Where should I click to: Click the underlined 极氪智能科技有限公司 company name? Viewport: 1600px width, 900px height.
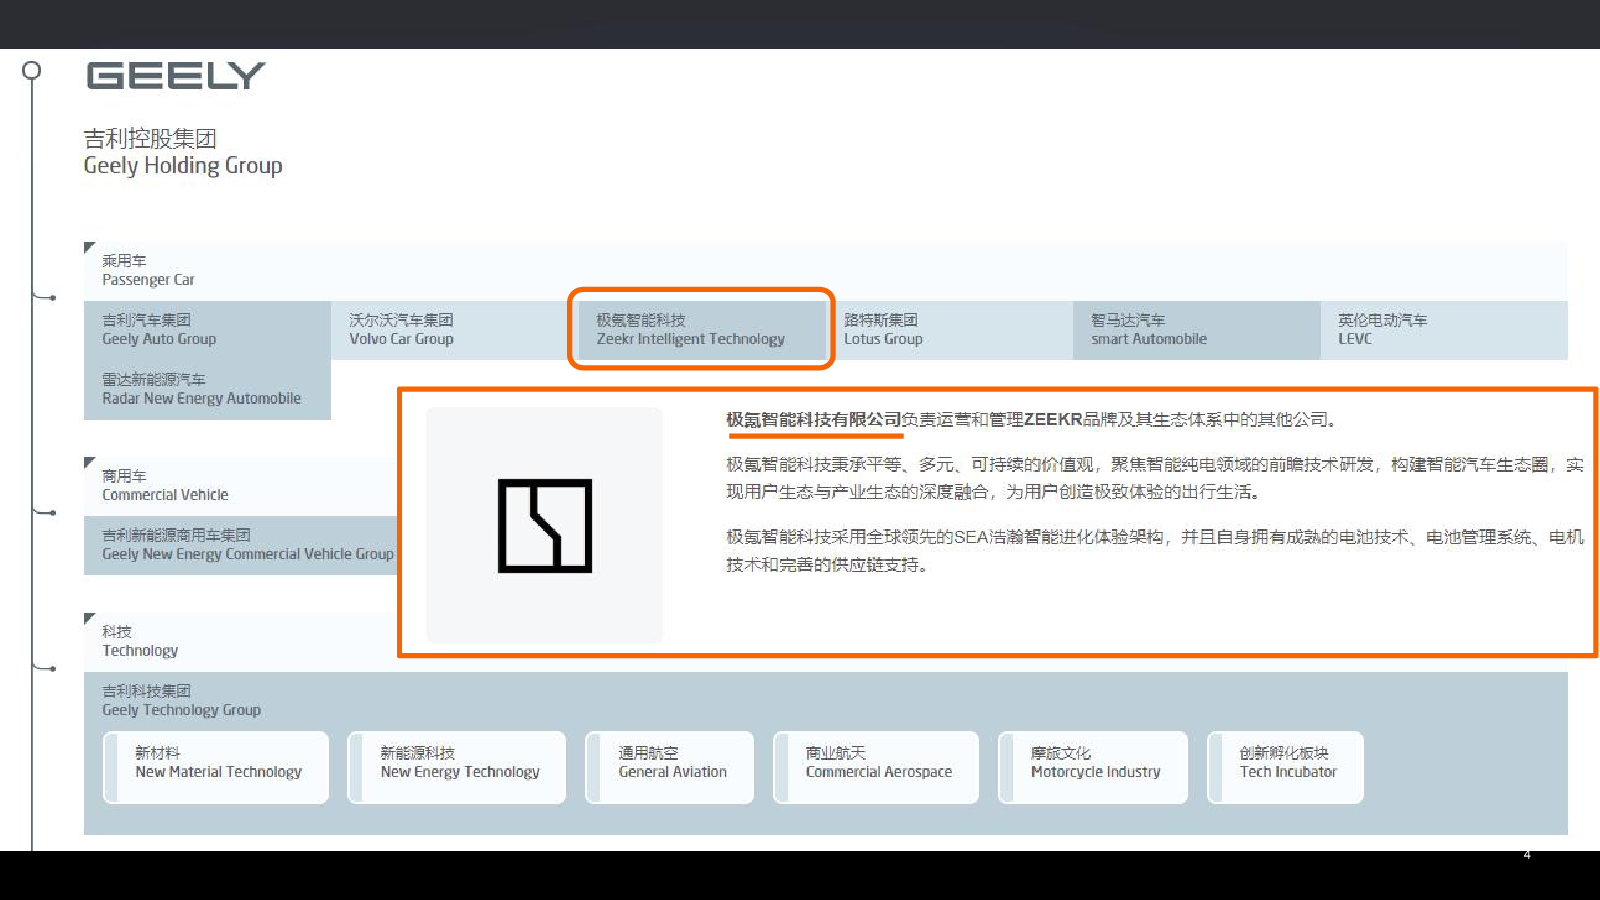tap(814, 420)
